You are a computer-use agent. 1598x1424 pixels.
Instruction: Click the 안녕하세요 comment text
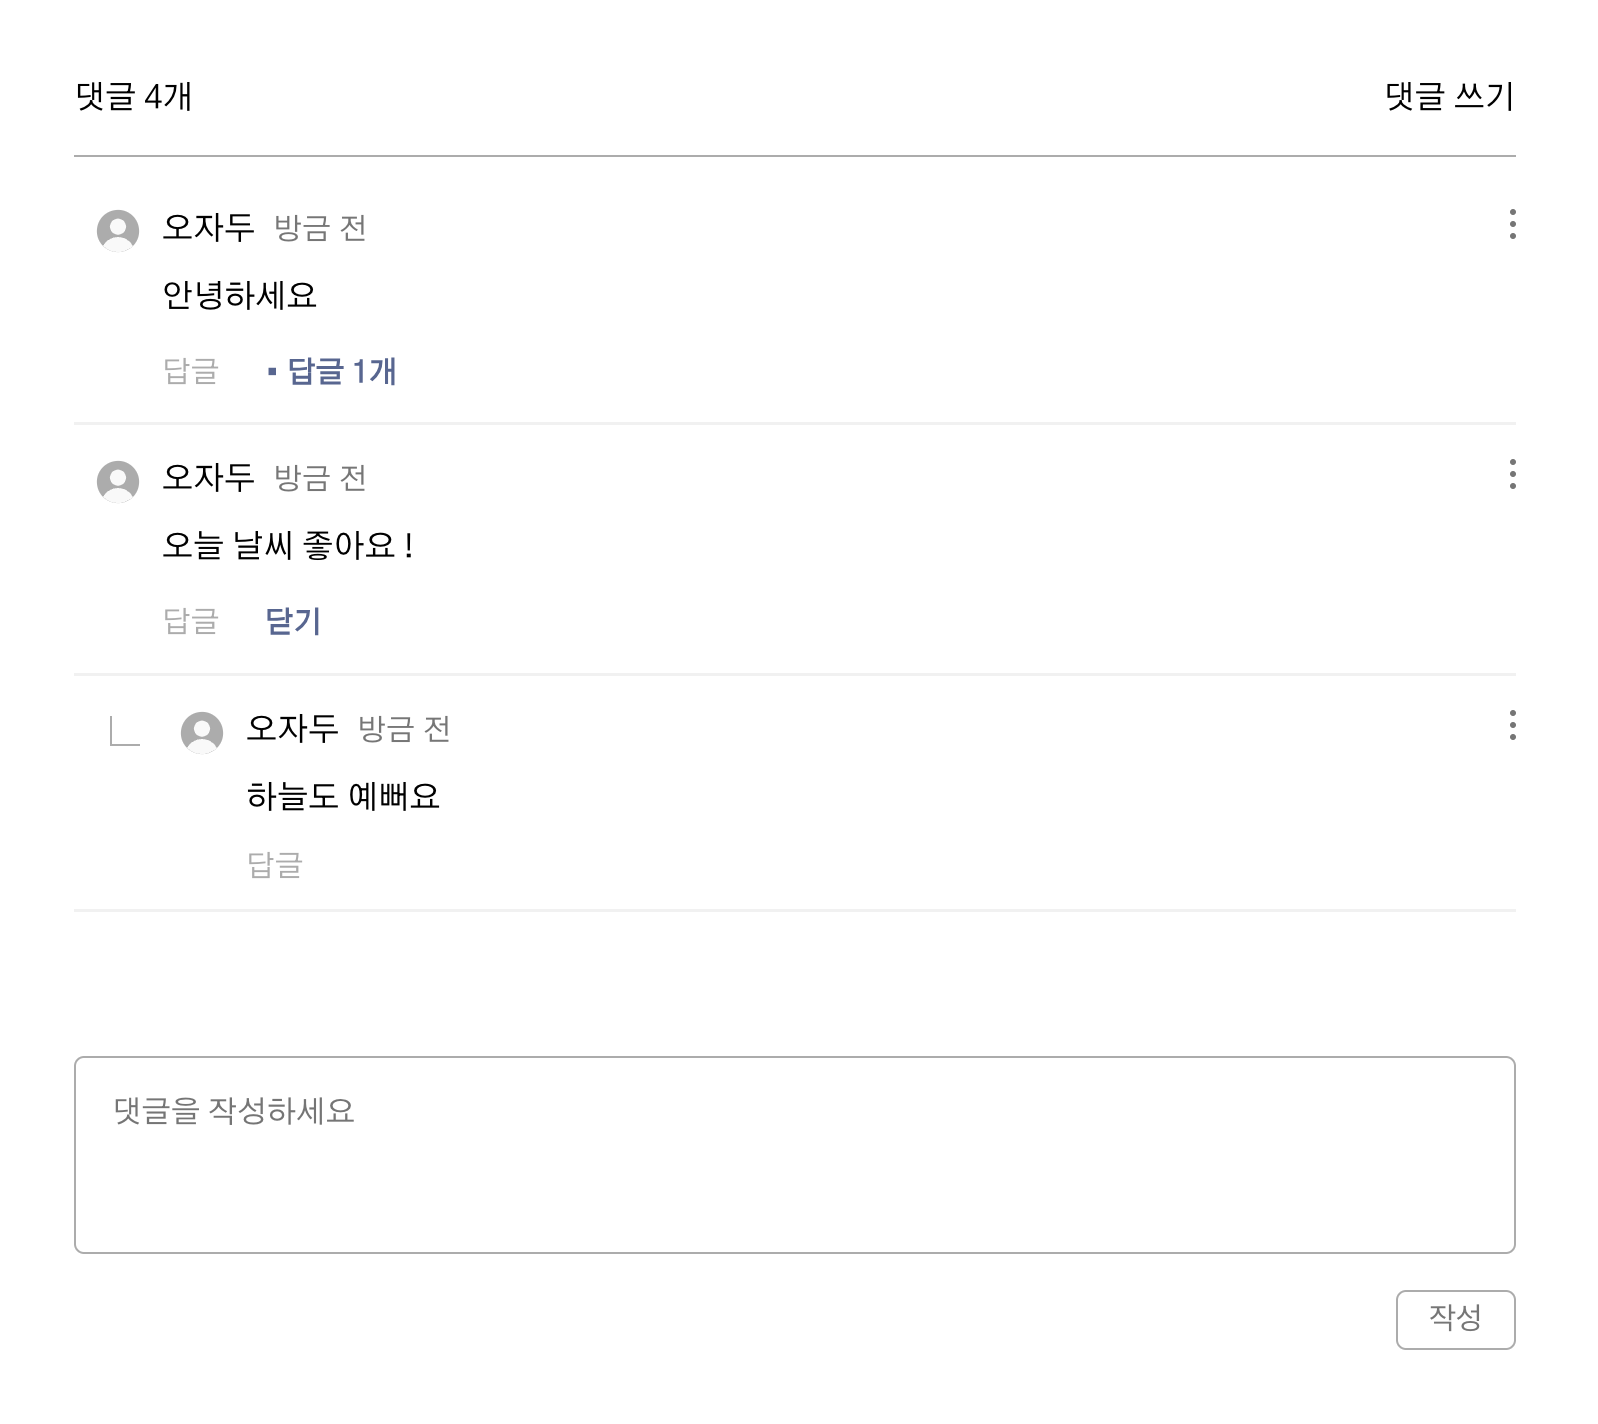(x=240, y=296)
